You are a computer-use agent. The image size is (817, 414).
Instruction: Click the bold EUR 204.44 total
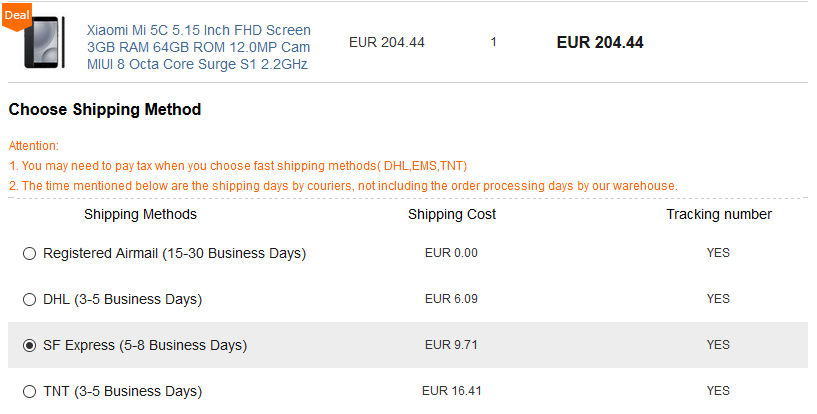(600, 43)
